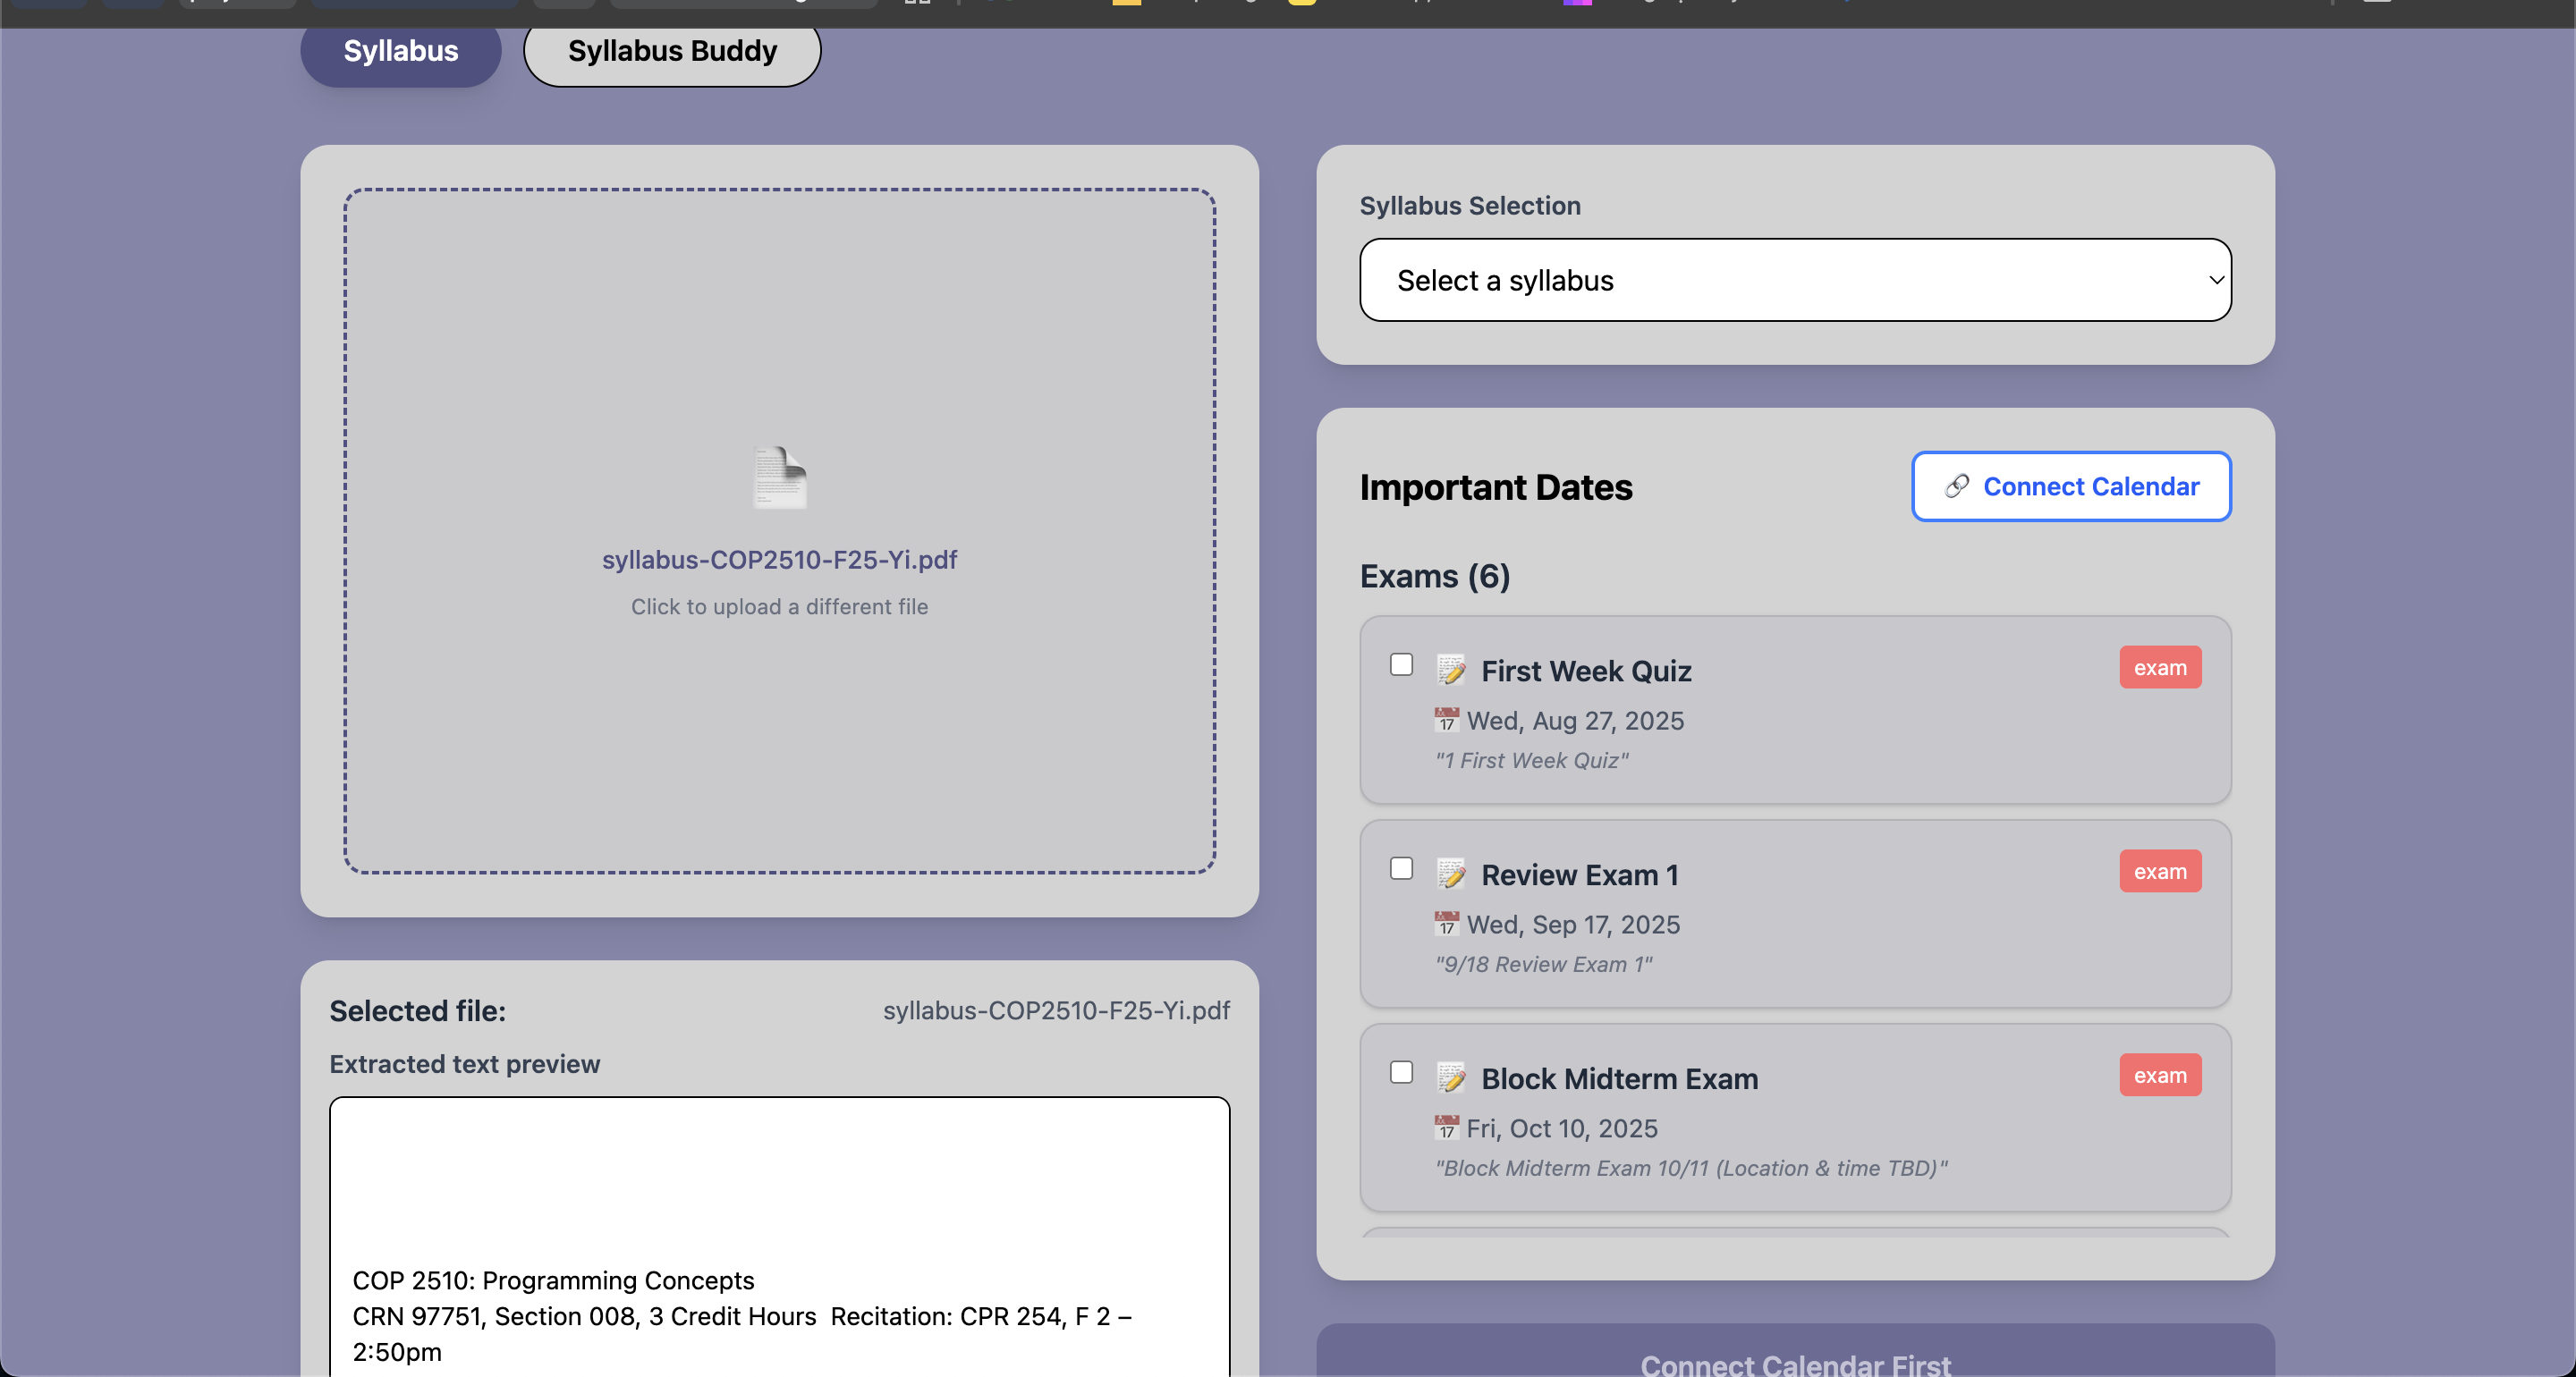This screenshot has width=2576, height=1377.
Task: Click the PDF document icon in upload area
Action: [779, 477]
